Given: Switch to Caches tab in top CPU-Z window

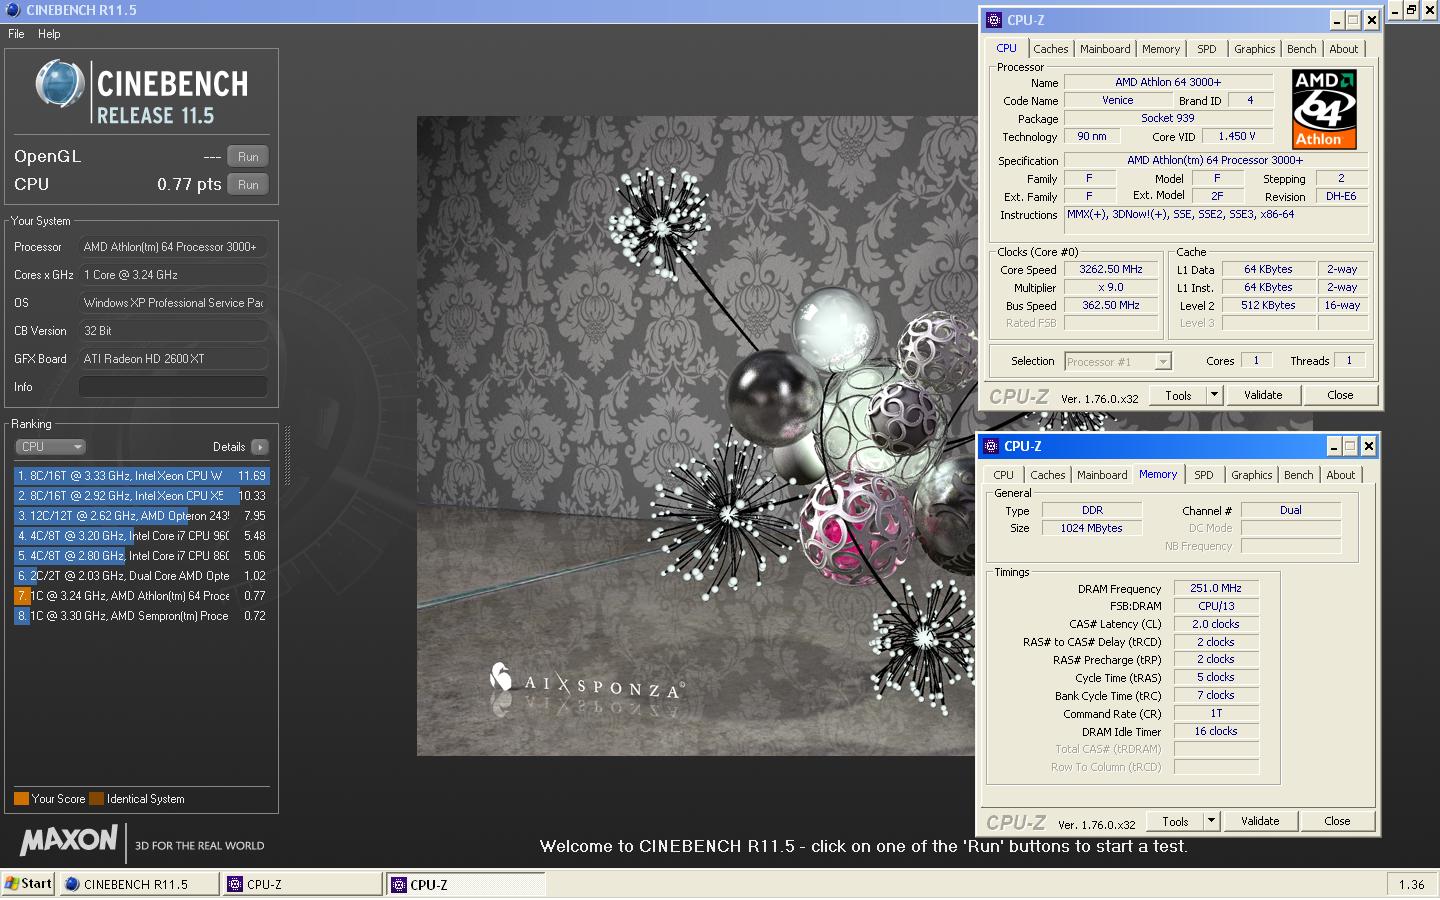Looking at the screenshot, I should tap(1050, 49).
